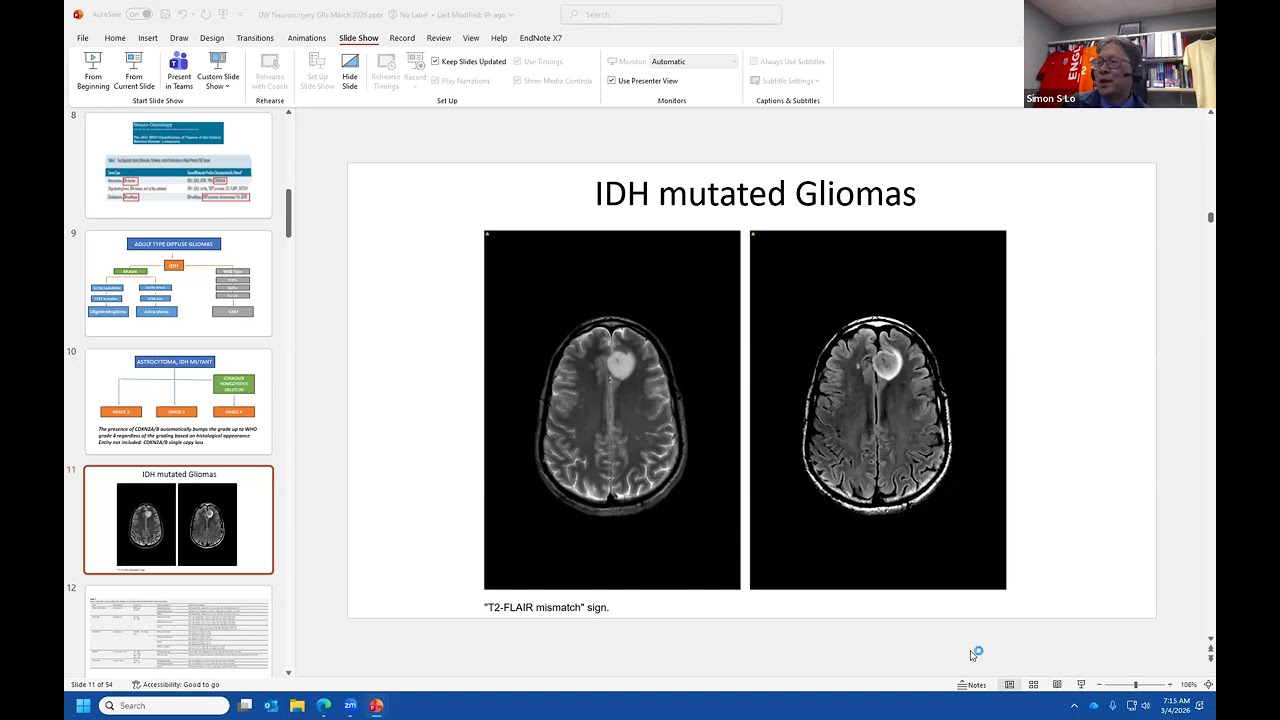Image resolution: width=1280 pixels, height=720 pixels.
Task: Open the Record tab
Action: point(402,38)
